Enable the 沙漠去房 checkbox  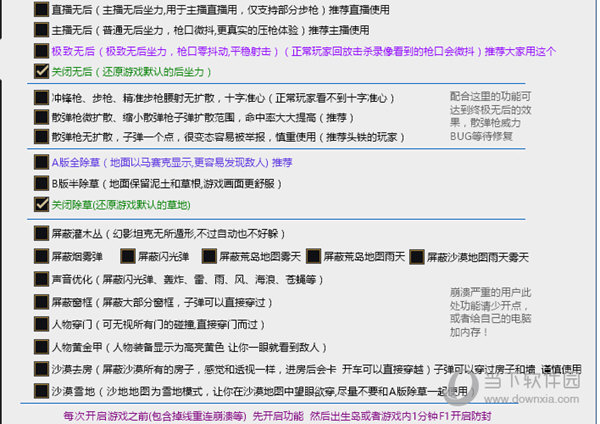coord(41,369)
